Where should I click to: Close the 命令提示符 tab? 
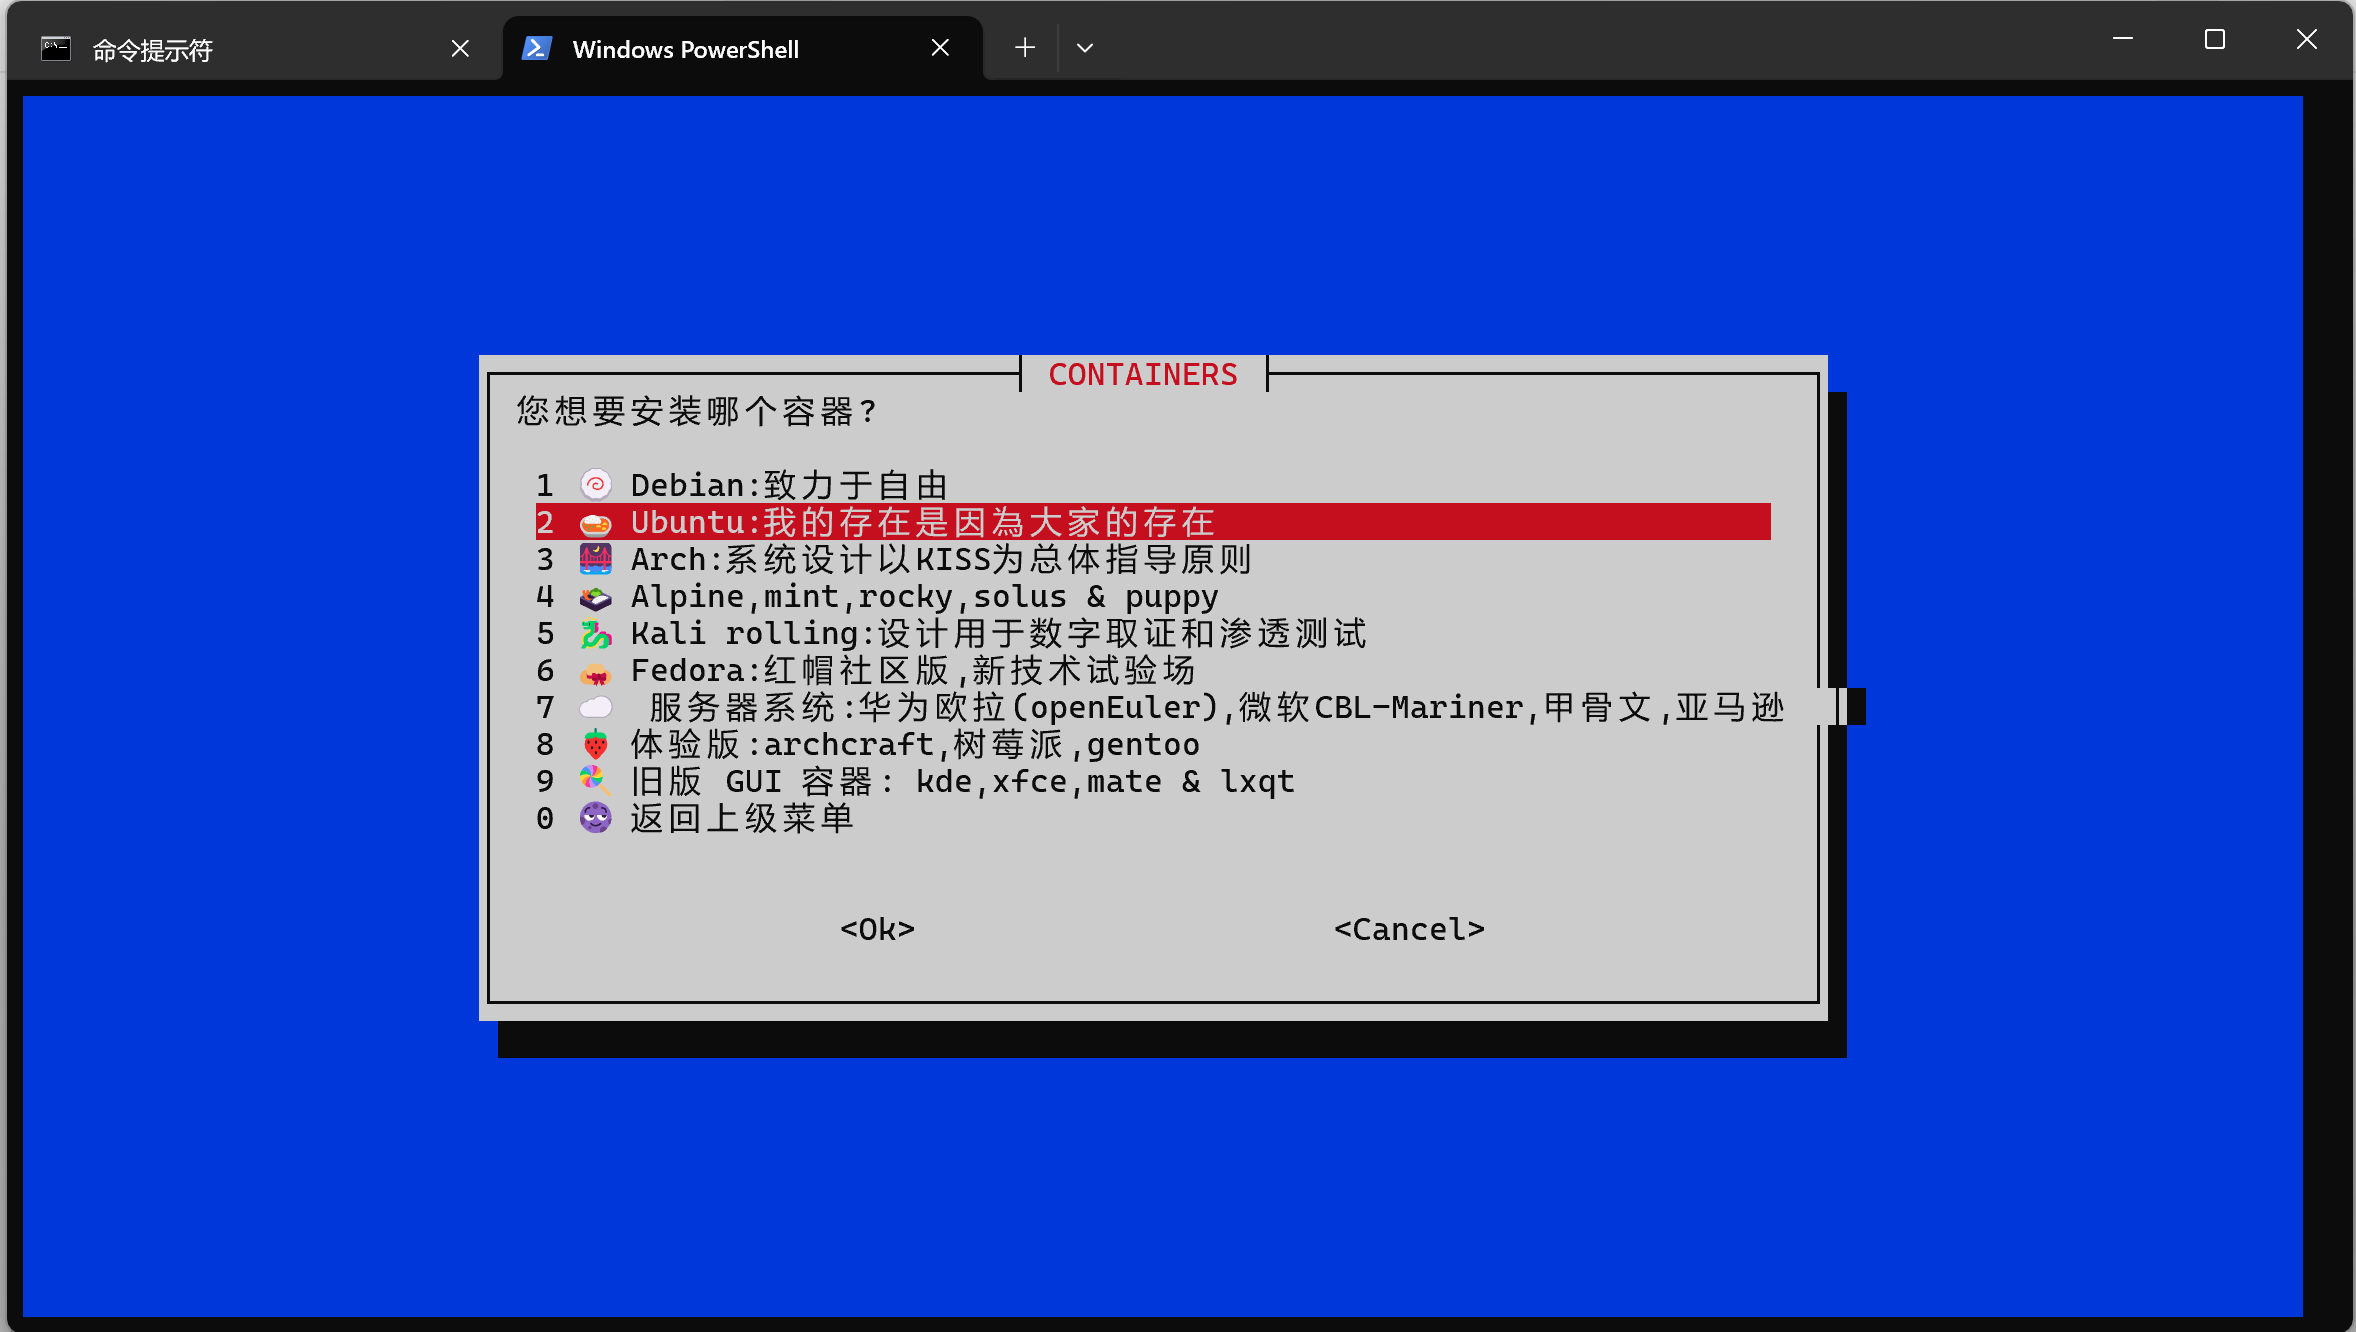pos(460,48)
